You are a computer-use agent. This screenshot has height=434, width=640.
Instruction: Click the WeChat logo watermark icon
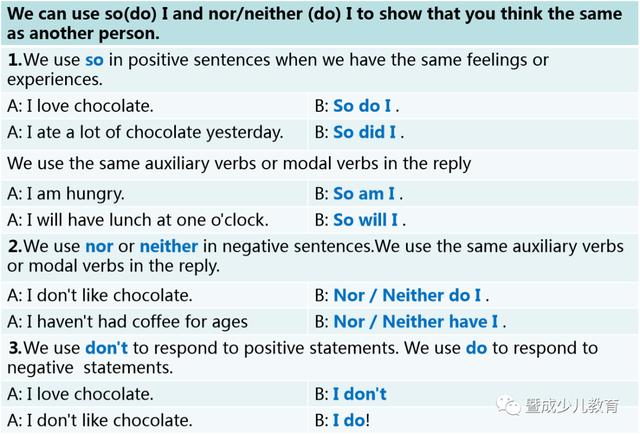(508, 405)
